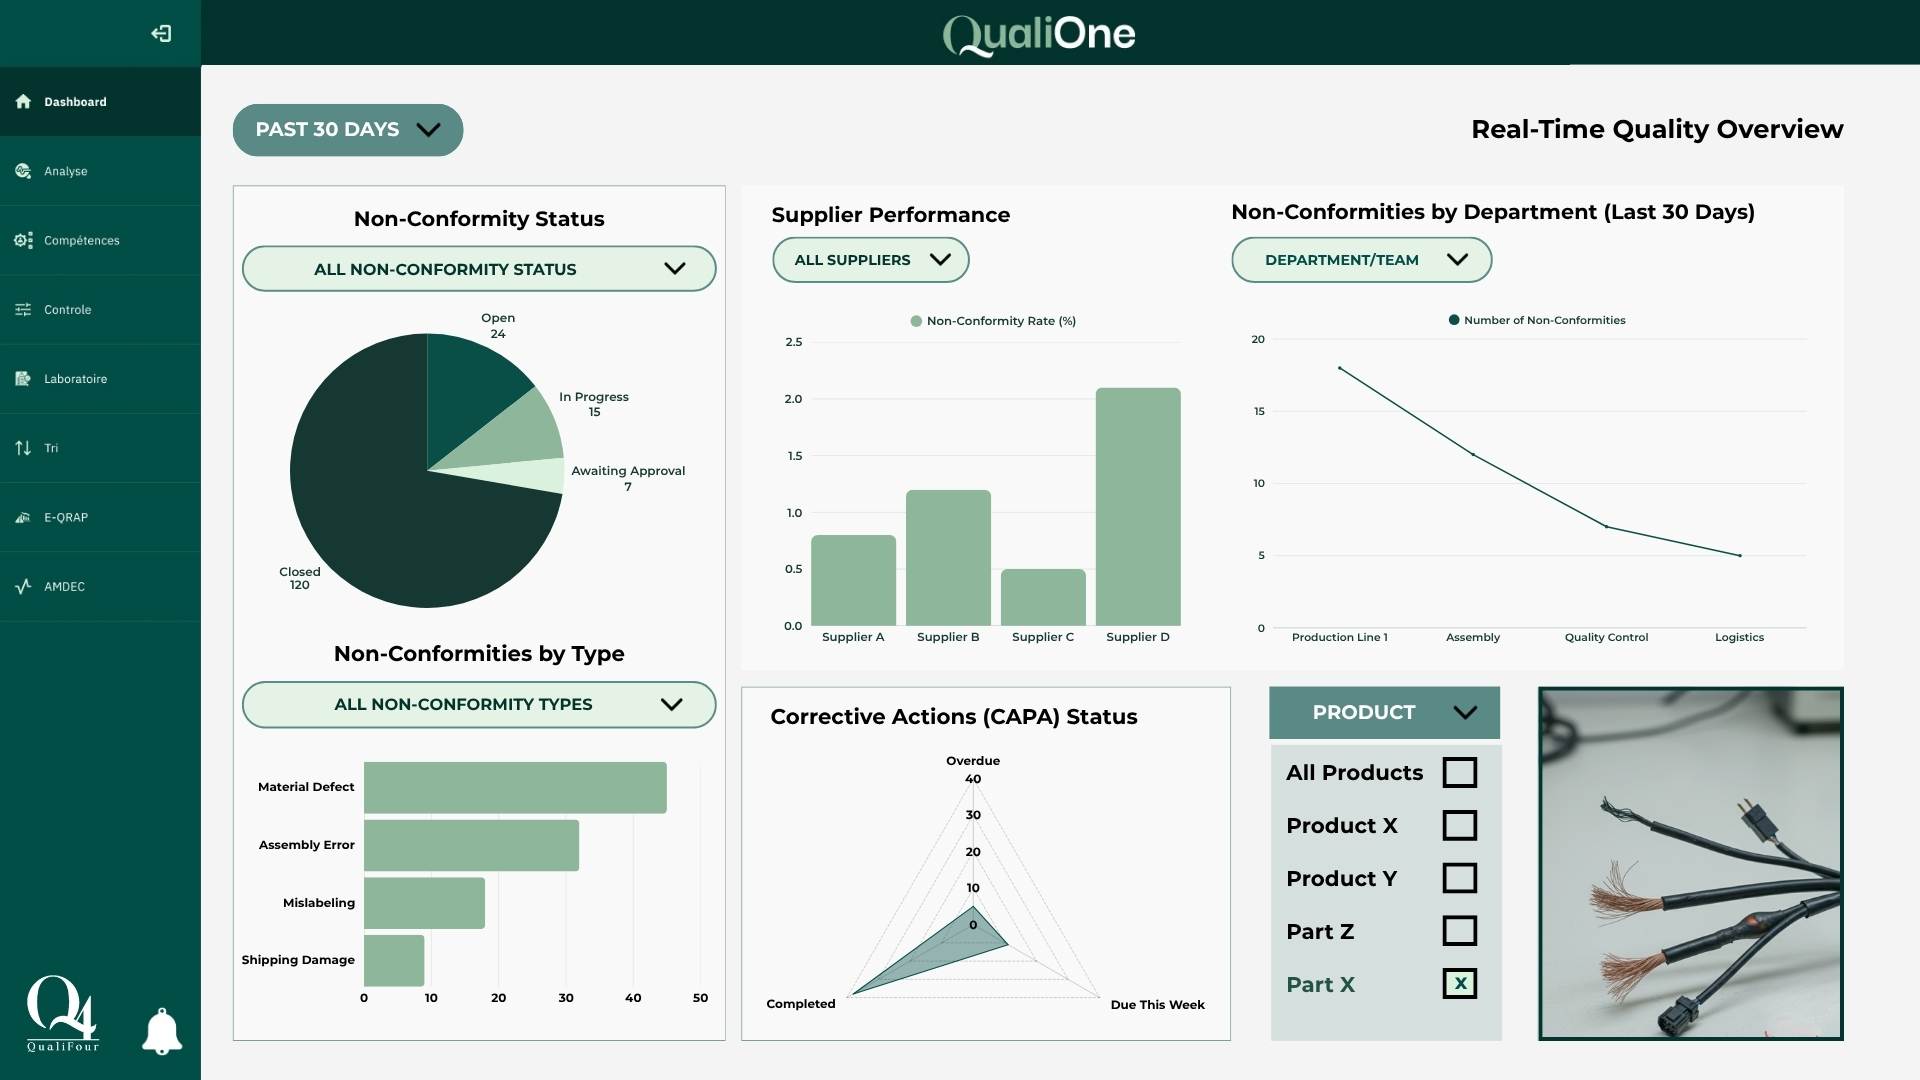Click the QualiOne logo
Image resolution: width=1920 pixels, height=1080 pixels.
[x=1038, y=35]
